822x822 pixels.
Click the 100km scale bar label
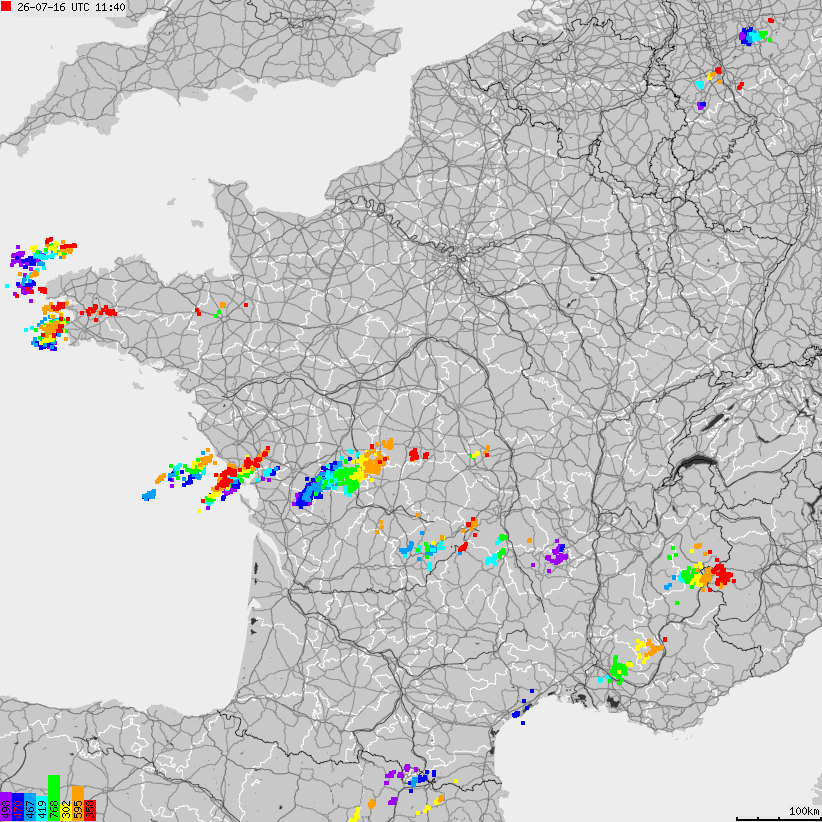[x=804, y=811]
